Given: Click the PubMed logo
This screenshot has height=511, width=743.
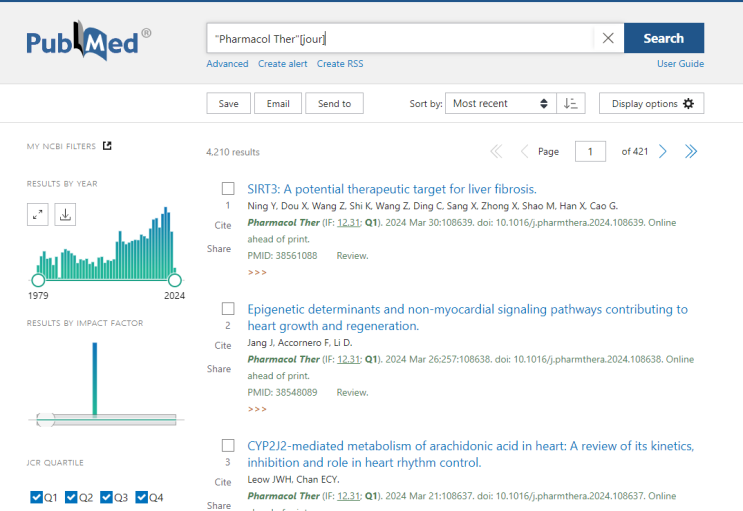Looking at the screenshot, I should pos(88,42).
